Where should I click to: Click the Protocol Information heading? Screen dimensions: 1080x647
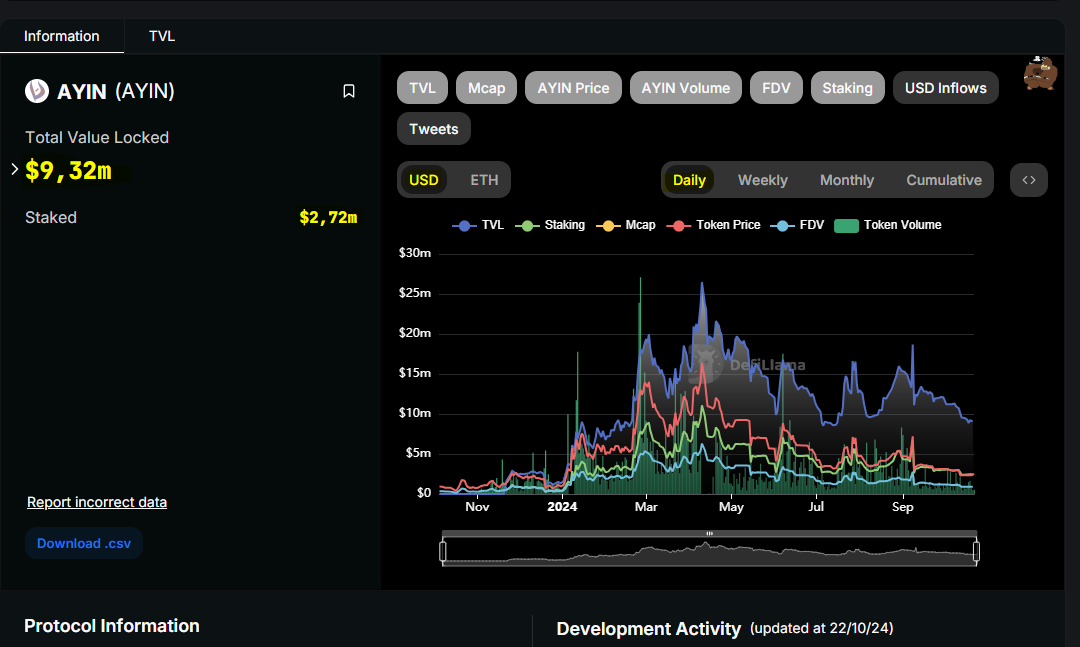point(112,626)
